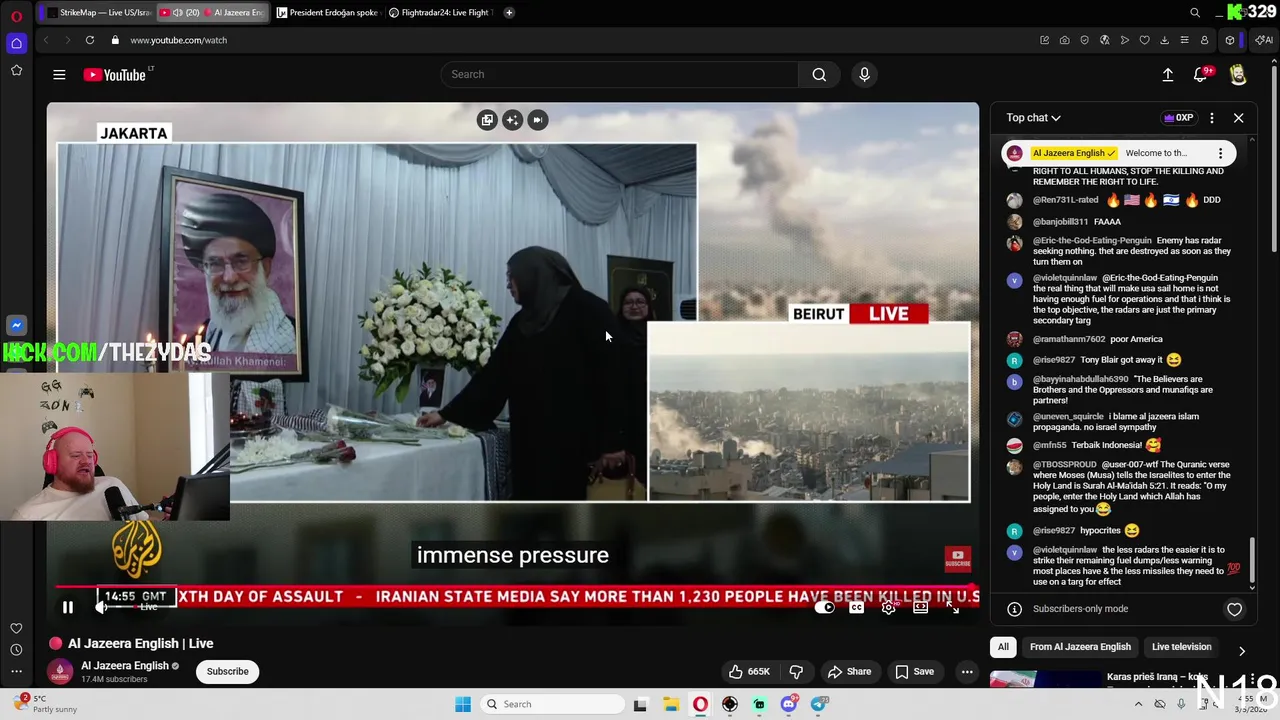
Task: Switch player to theater mode
Action: (x=920, y=607)
